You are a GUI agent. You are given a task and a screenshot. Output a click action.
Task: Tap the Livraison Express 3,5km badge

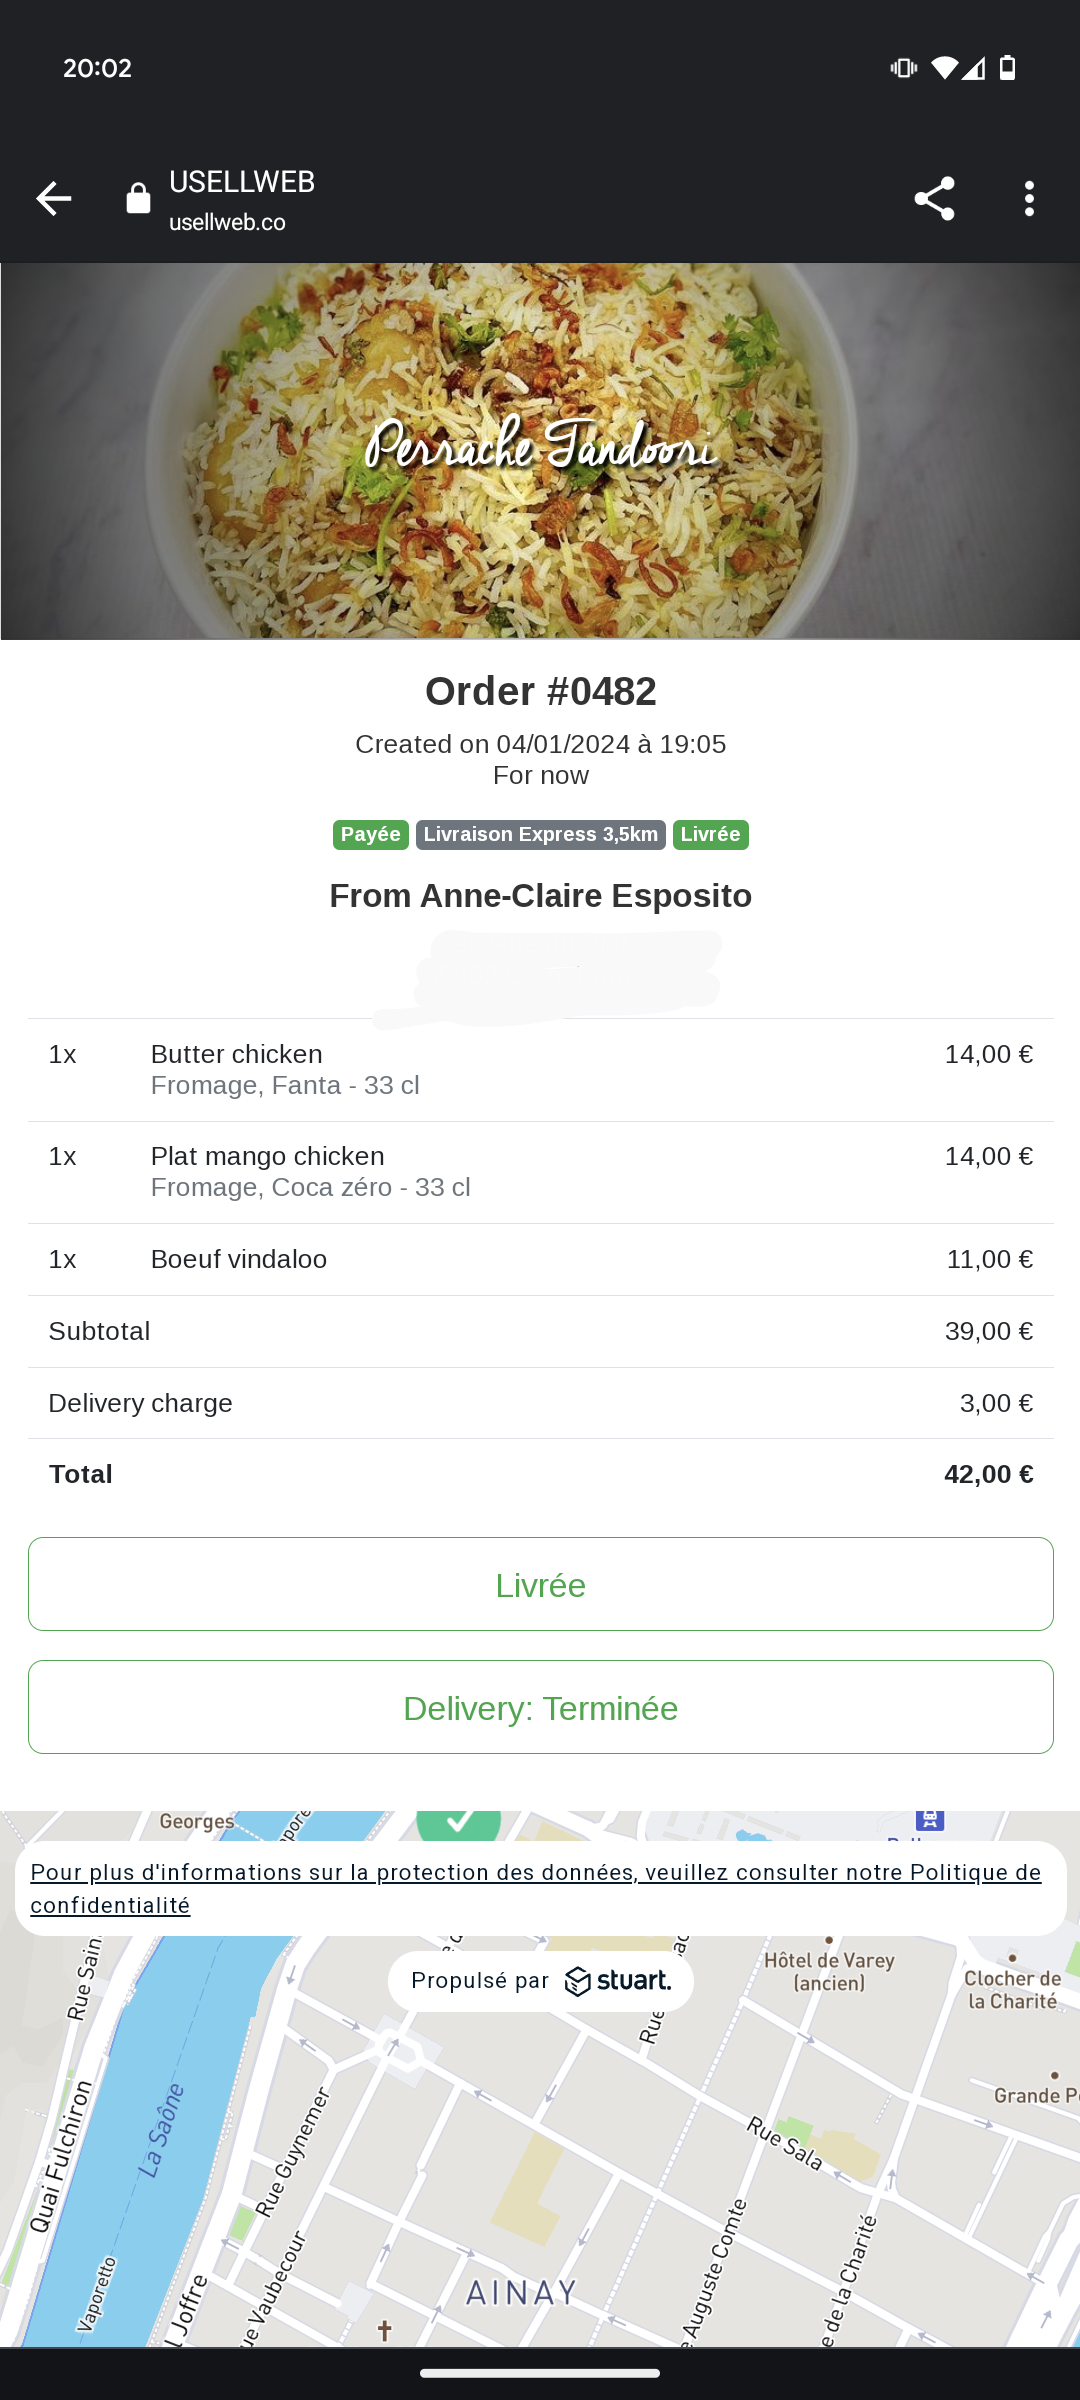pyautogui.click(x=541, y=835)
